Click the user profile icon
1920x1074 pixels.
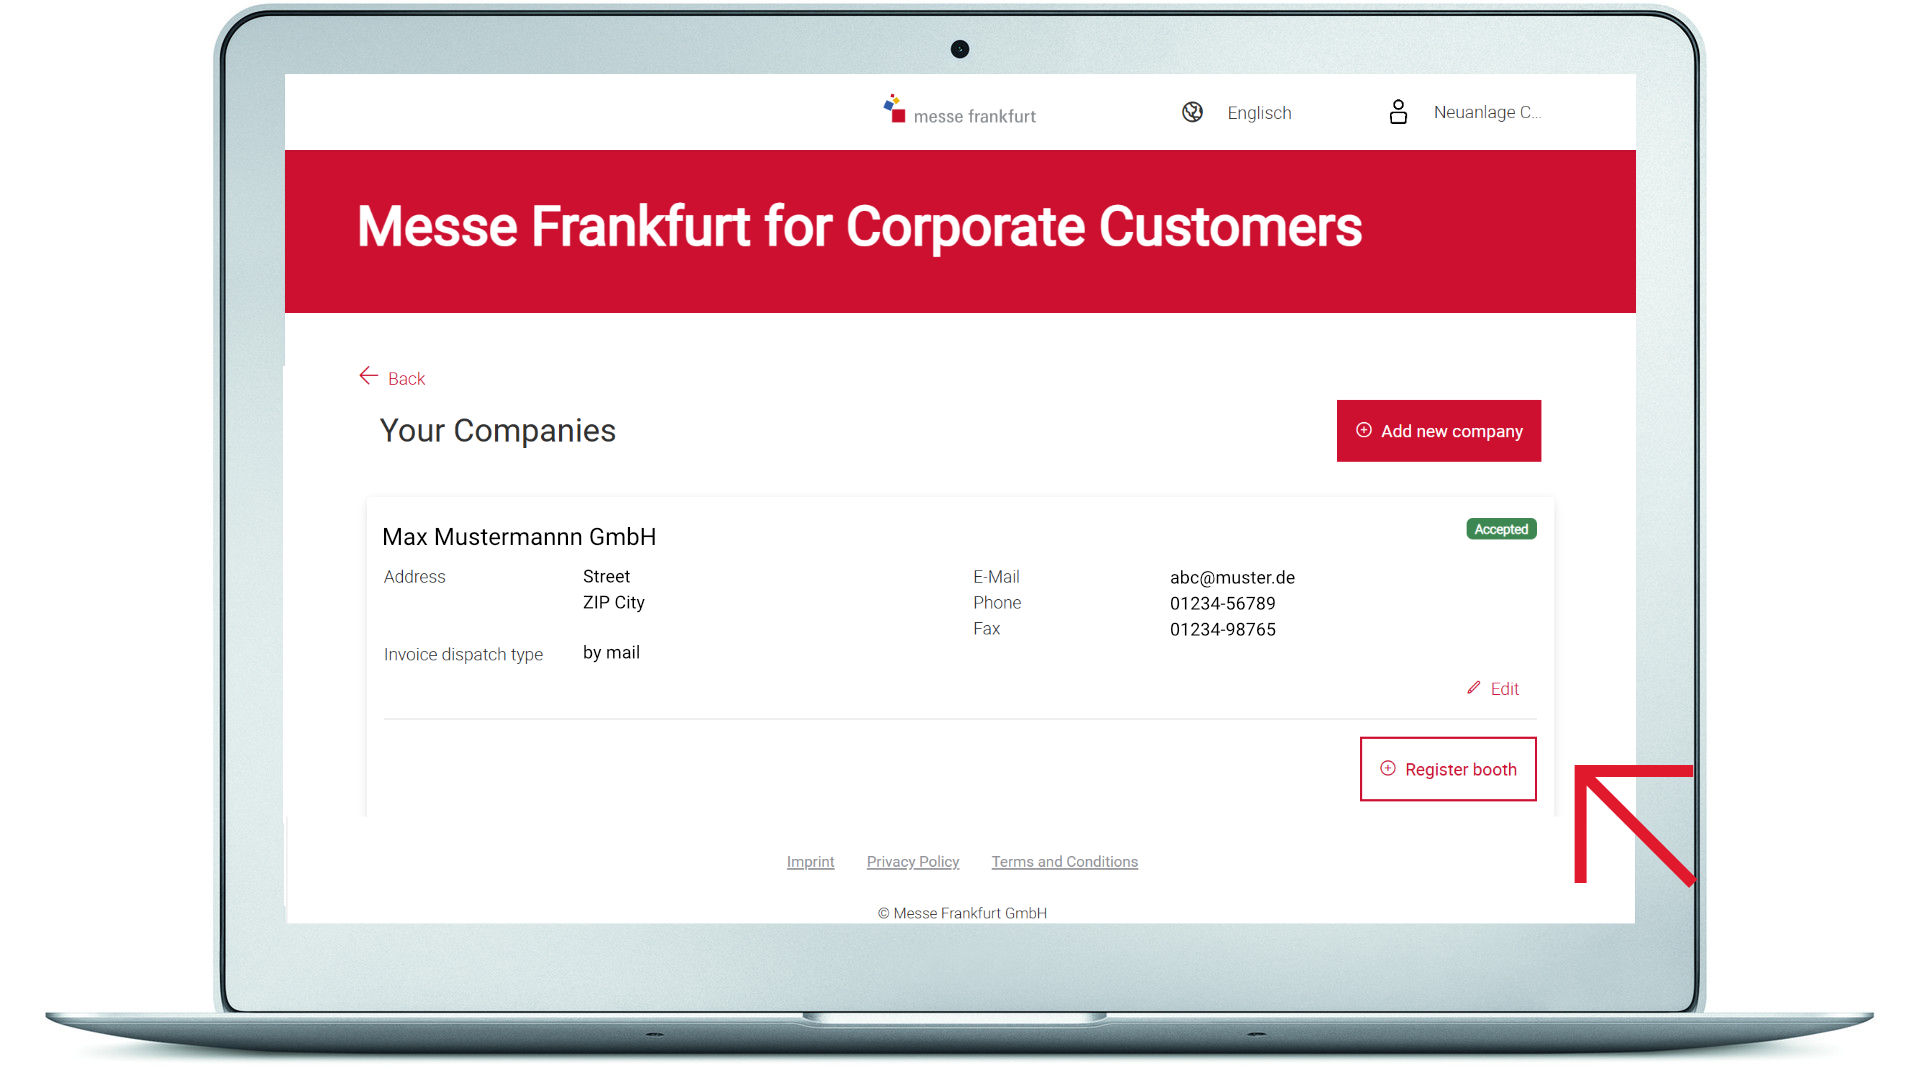click(1398, 112)
